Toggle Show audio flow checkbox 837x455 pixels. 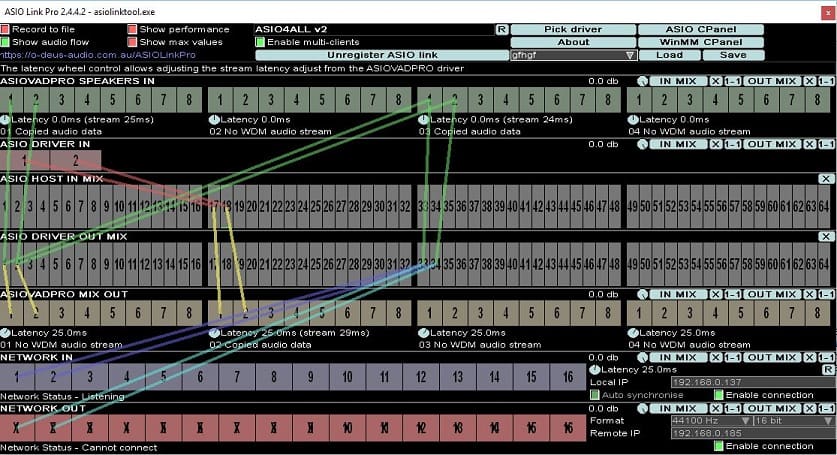click(5, 42)
